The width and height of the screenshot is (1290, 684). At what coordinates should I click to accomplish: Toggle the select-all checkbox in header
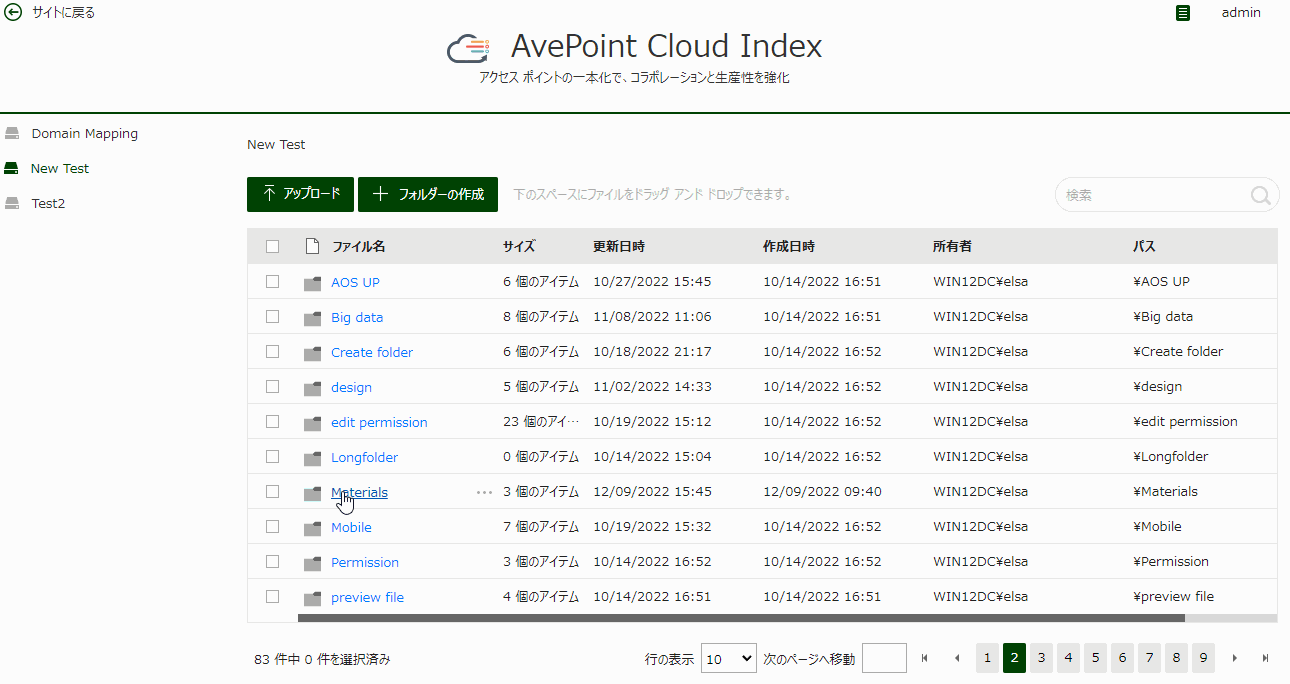(x=272, y=246)
